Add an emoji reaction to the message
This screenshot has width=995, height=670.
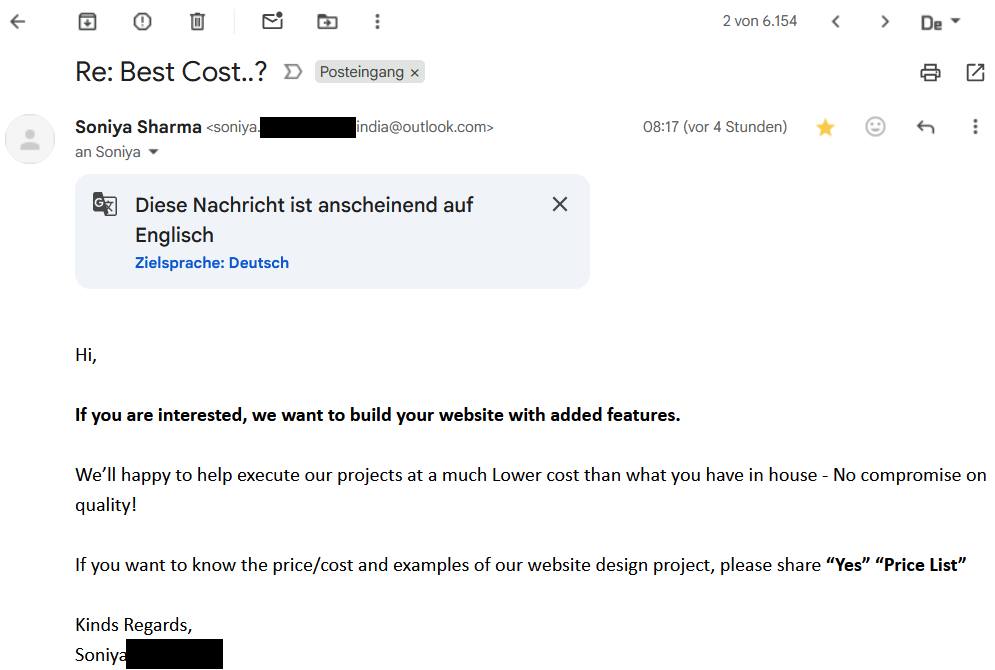pyautogui.click(x=875, y=127)
